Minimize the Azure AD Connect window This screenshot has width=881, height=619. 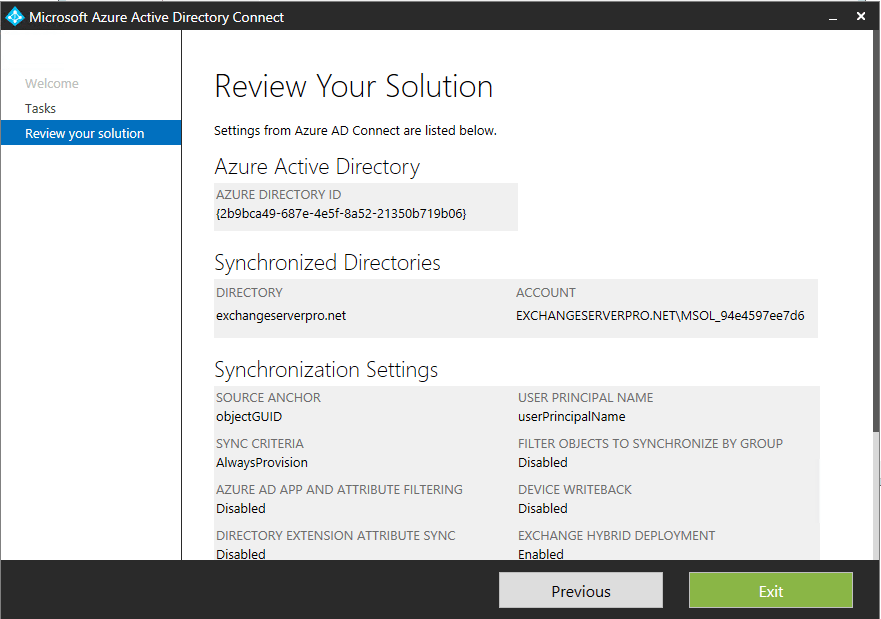tap(832, 16)
